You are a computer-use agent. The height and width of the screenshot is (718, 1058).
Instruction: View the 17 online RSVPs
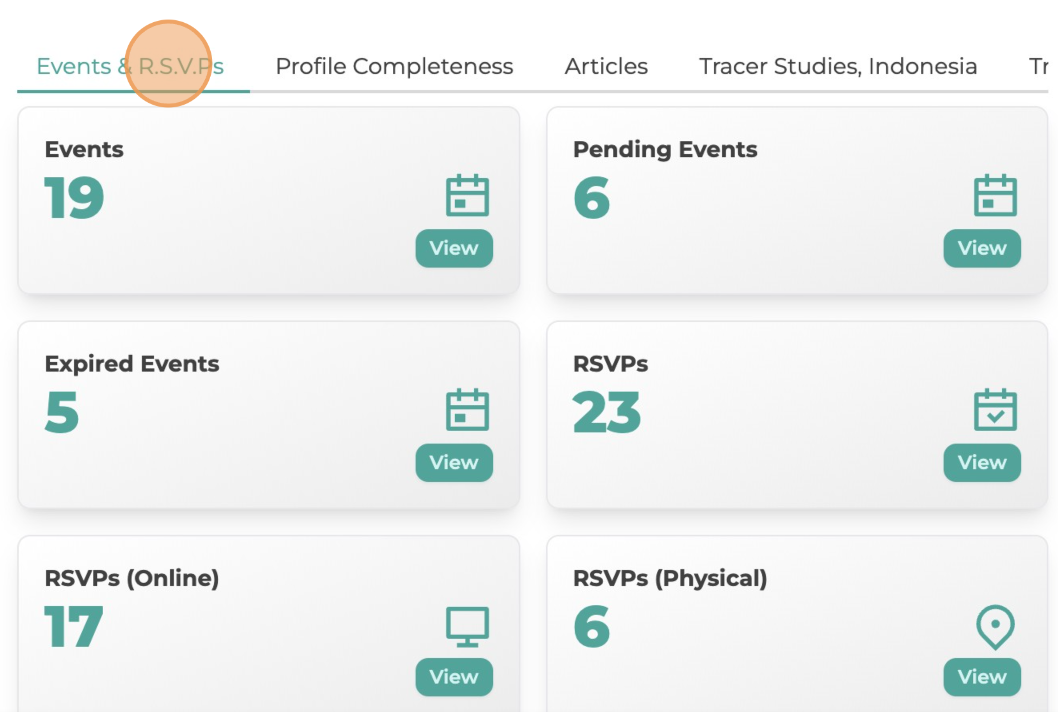(454, 677)
